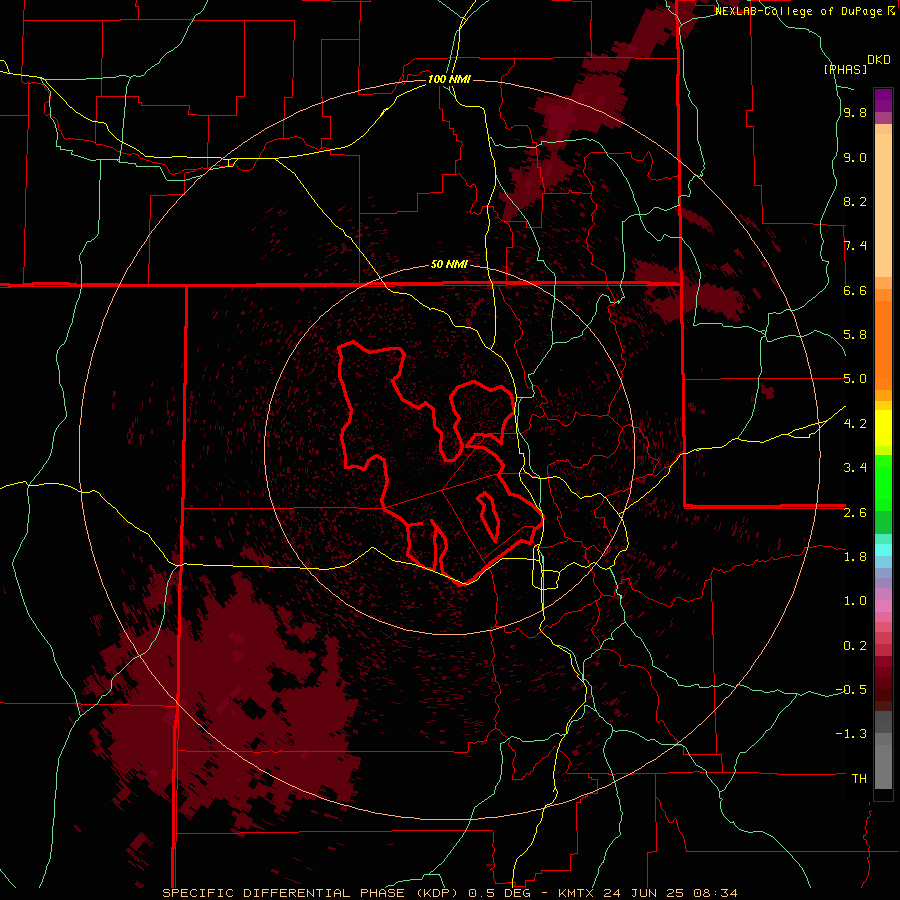Click the 4.2 scale label
900x900 pixels.
pos(855,424)
